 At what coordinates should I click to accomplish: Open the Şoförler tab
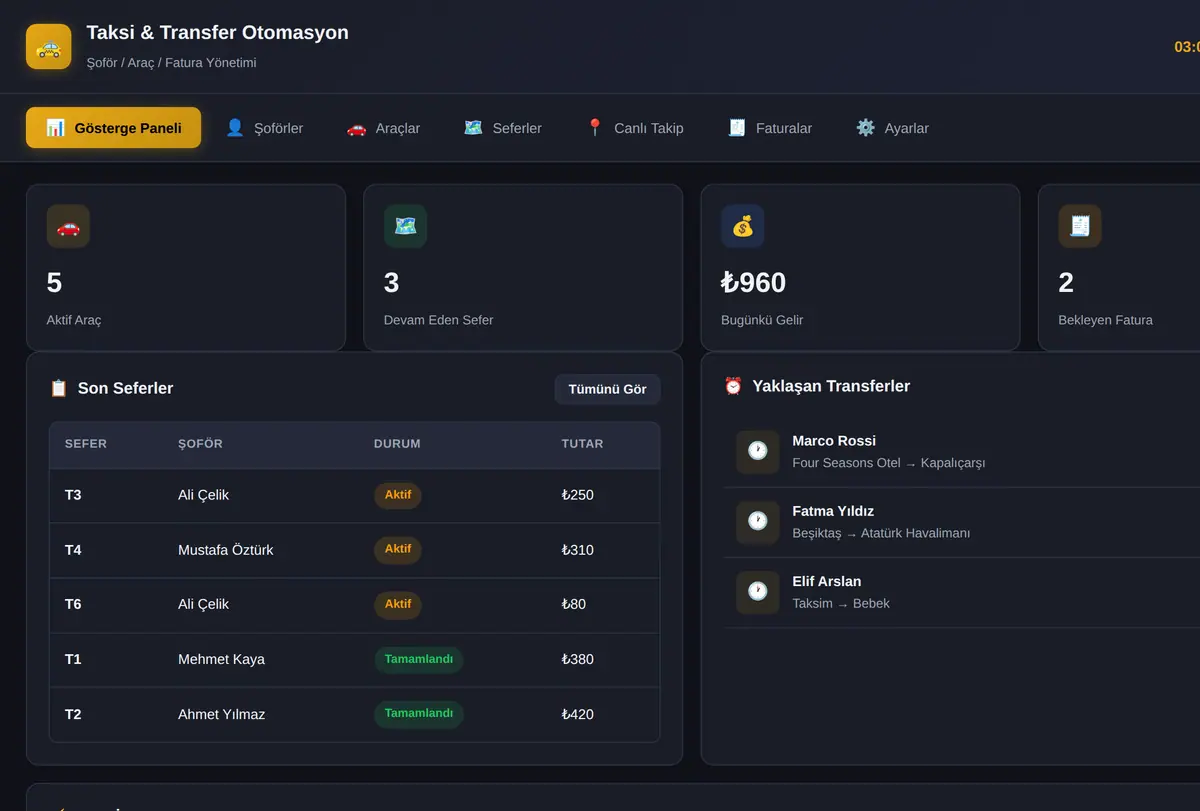click(264, 128)
